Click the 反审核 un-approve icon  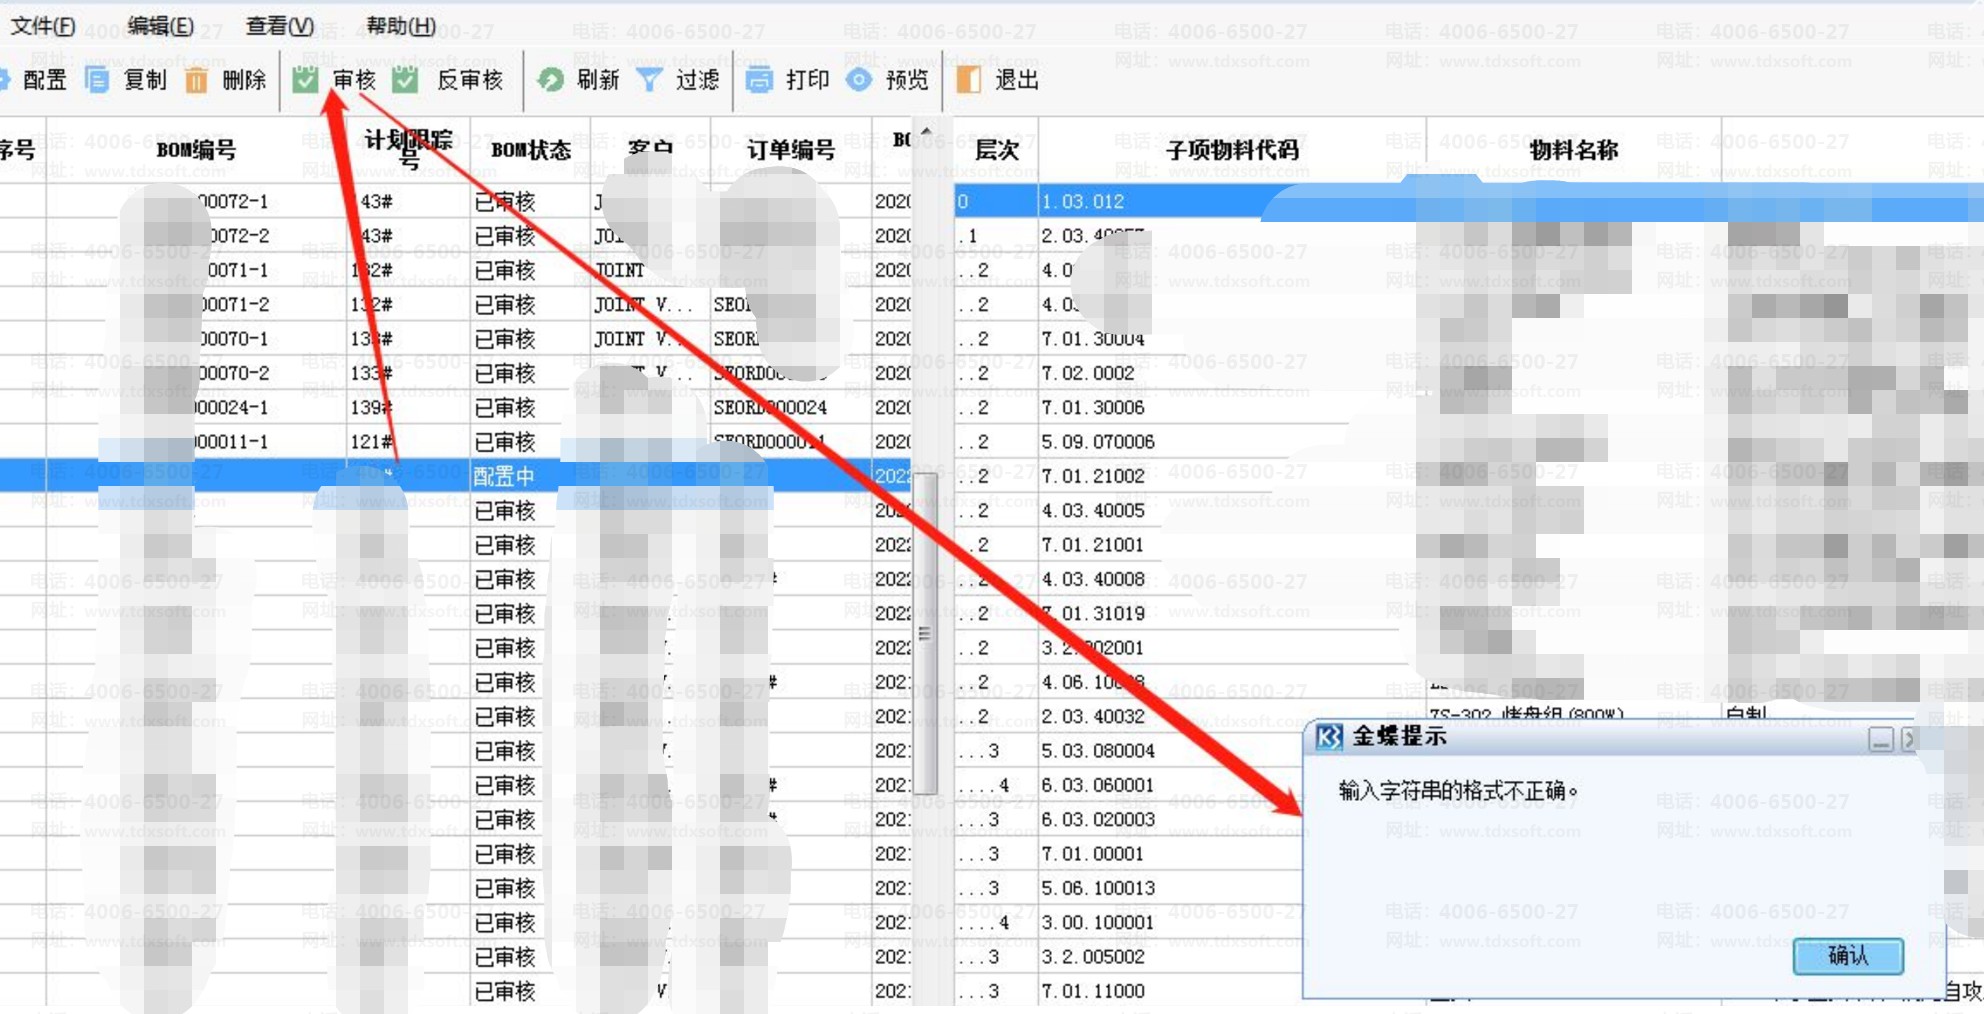[x=405, y=80]
